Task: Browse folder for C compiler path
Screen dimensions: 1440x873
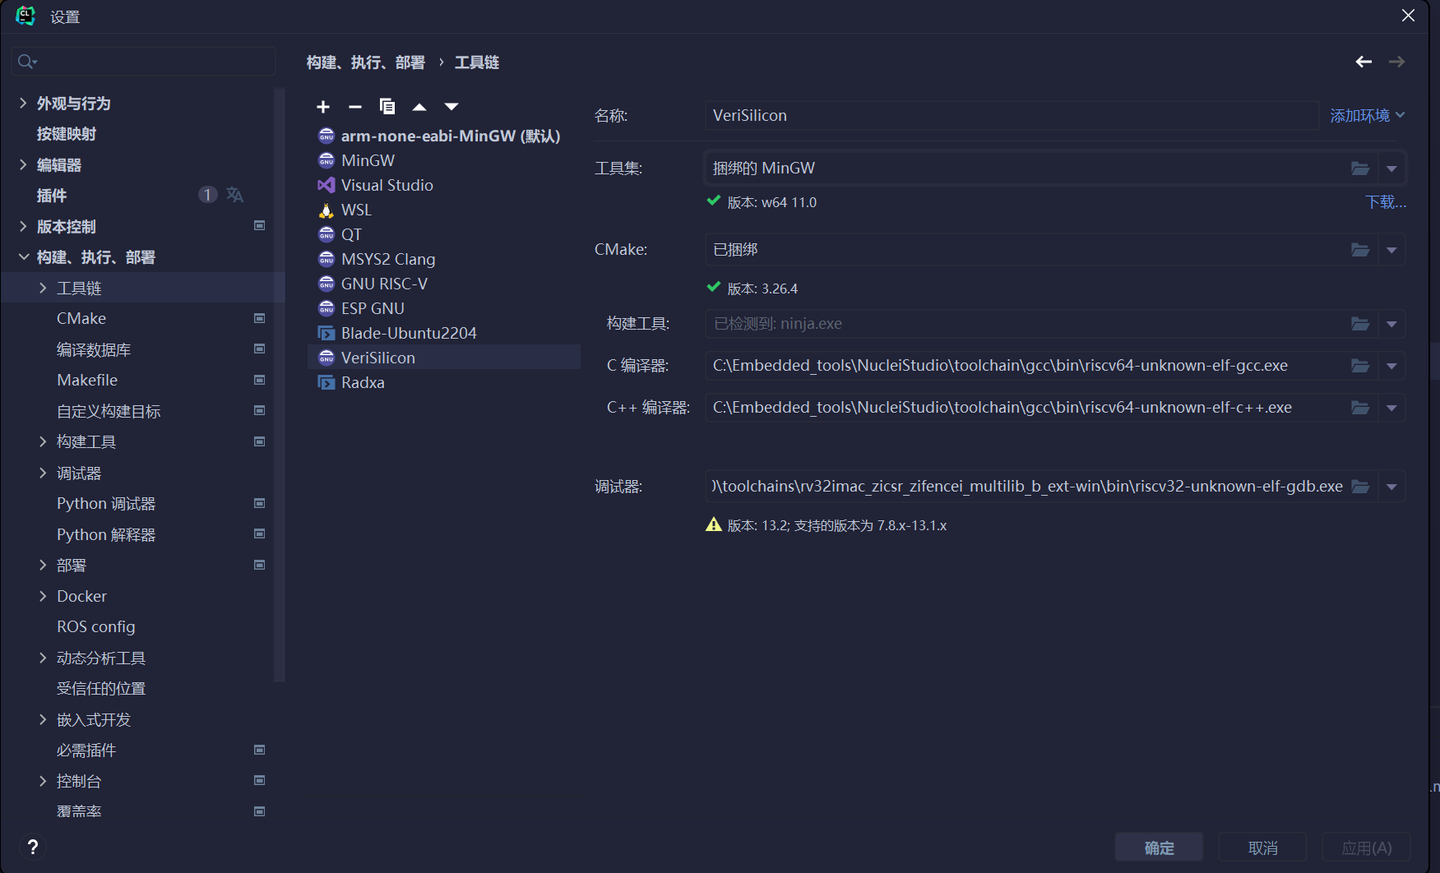Action: tap(1360, 366)
